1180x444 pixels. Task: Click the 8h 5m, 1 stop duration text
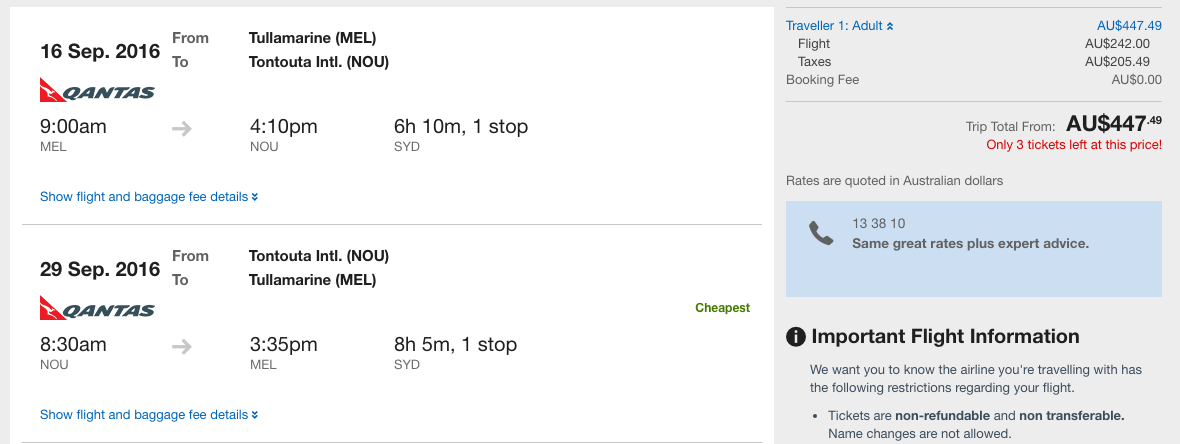click(455, 345)
